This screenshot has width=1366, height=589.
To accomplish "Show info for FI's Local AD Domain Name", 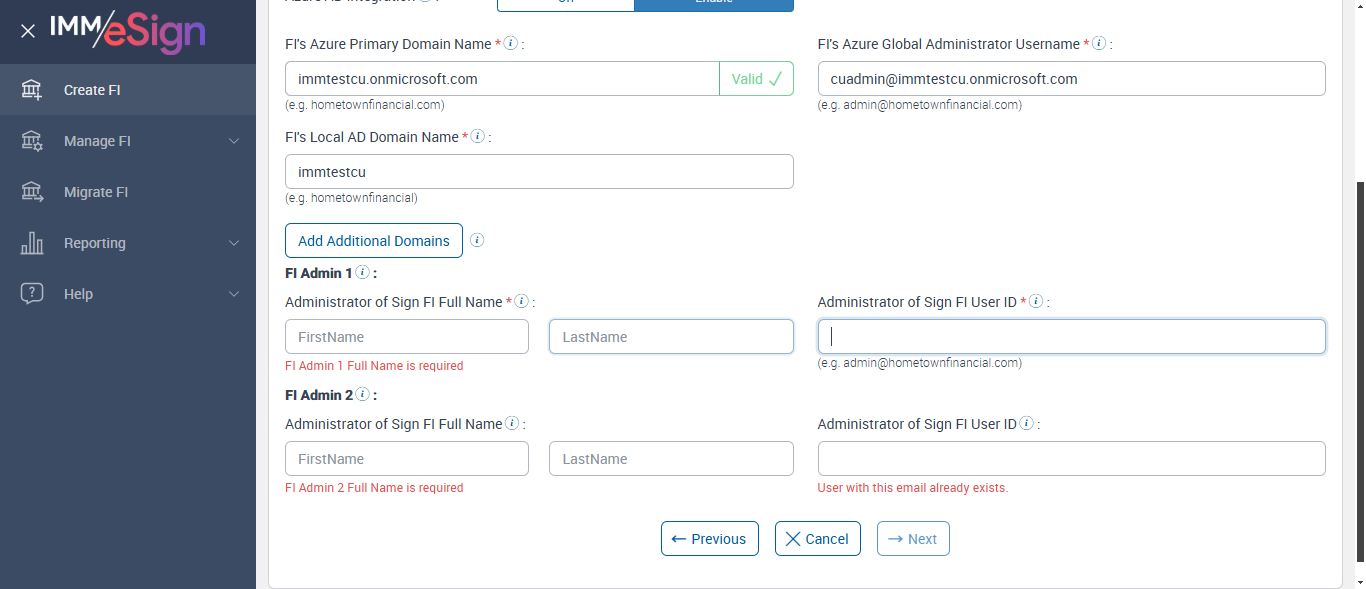I will [x=478, y=136].
